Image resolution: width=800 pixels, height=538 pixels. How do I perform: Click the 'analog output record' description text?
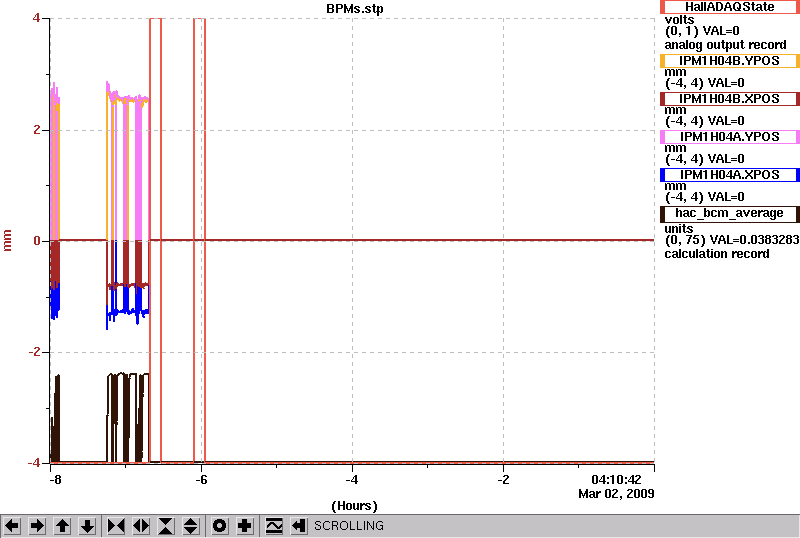click(x=726, y=45)
